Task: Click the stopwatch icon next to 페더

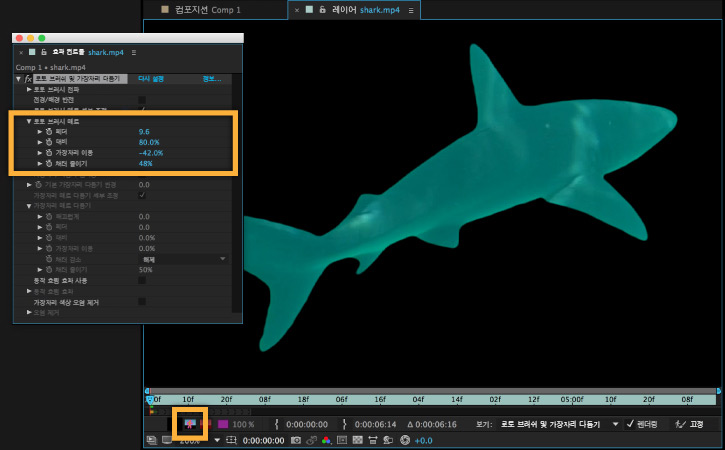Action: (x=48, y=131)
